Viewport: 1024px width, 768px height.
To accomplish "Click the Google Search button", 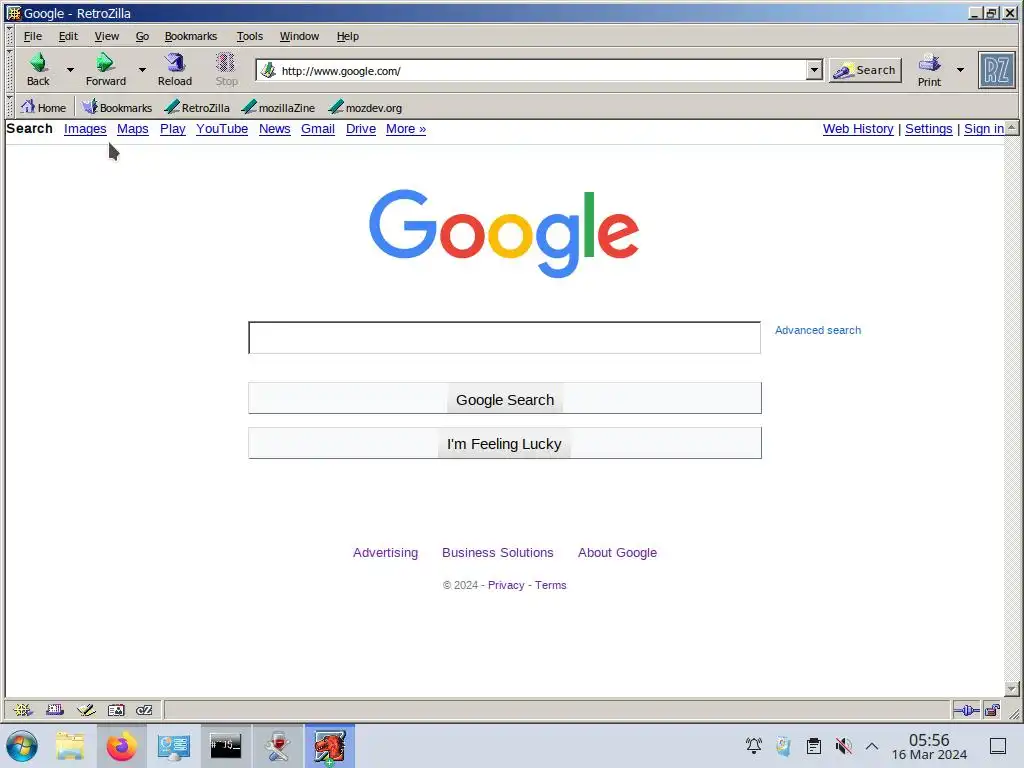I will pos(505,398).
